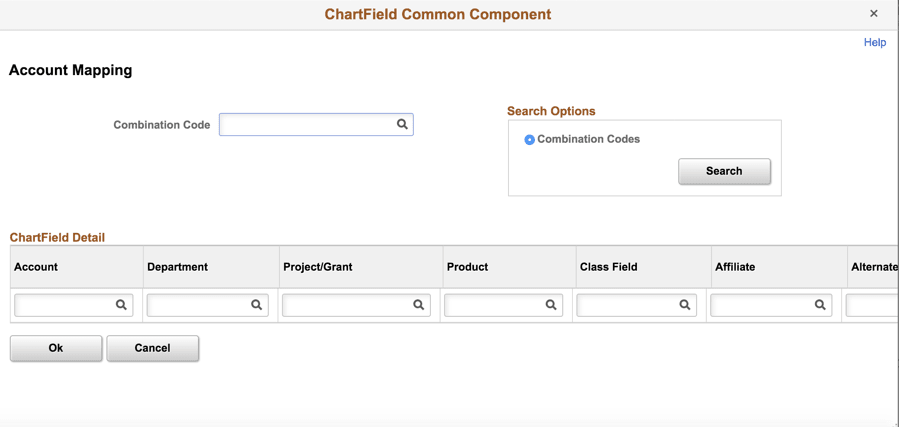Focus the Class Field input box

(627, 305)
